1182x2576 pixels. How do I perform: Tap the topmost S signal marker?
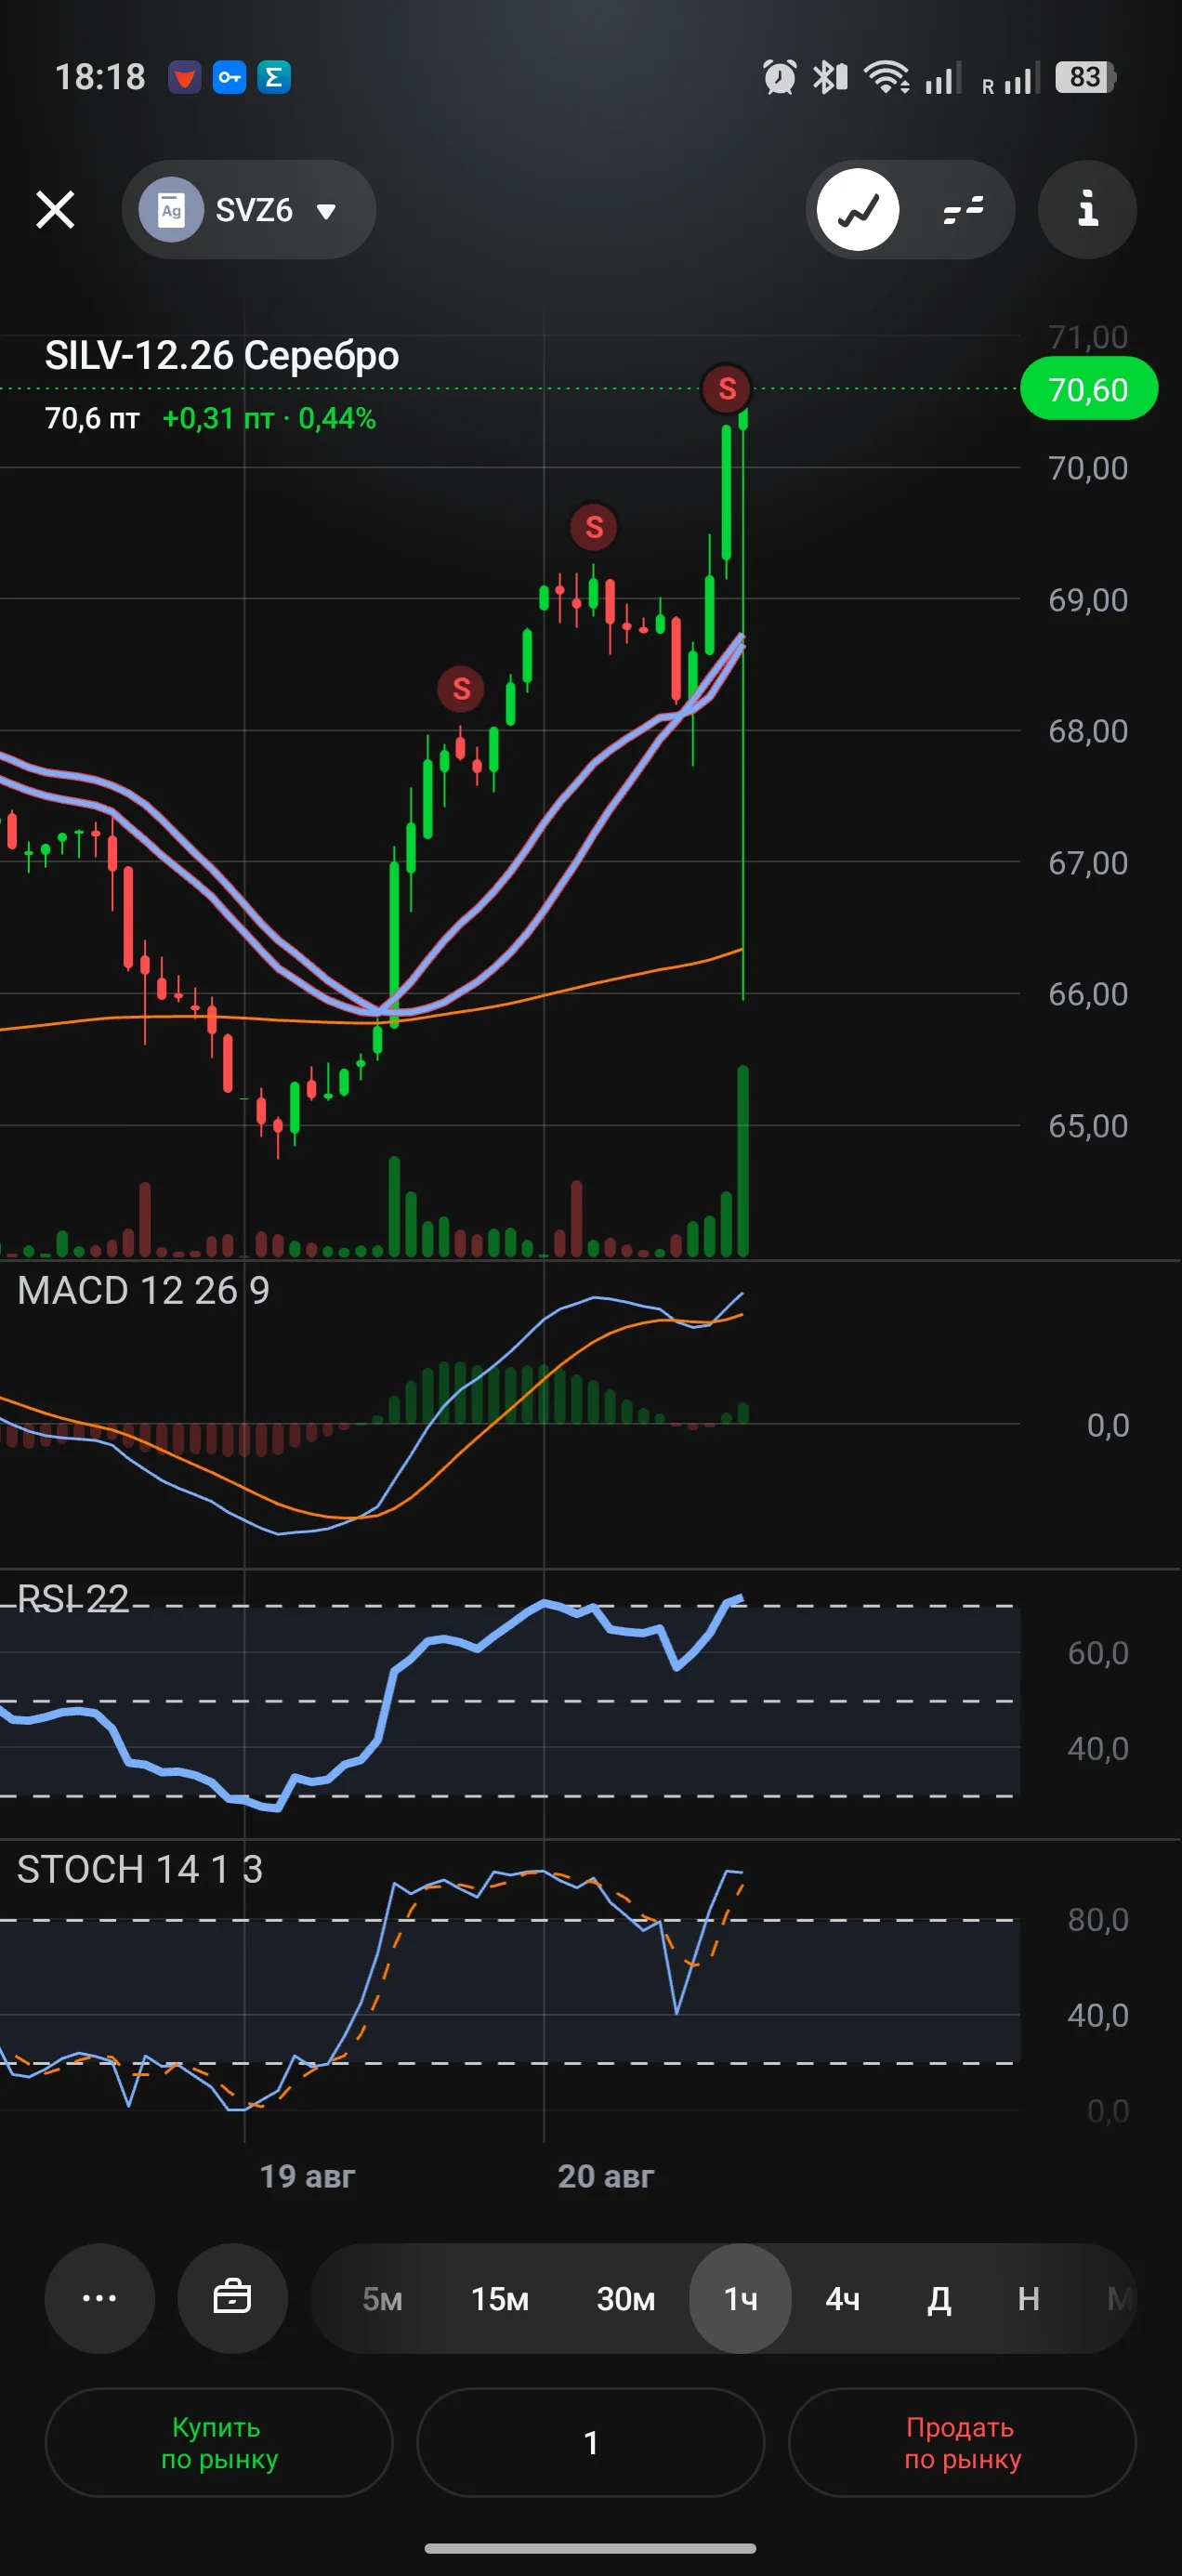coord(727,388)
